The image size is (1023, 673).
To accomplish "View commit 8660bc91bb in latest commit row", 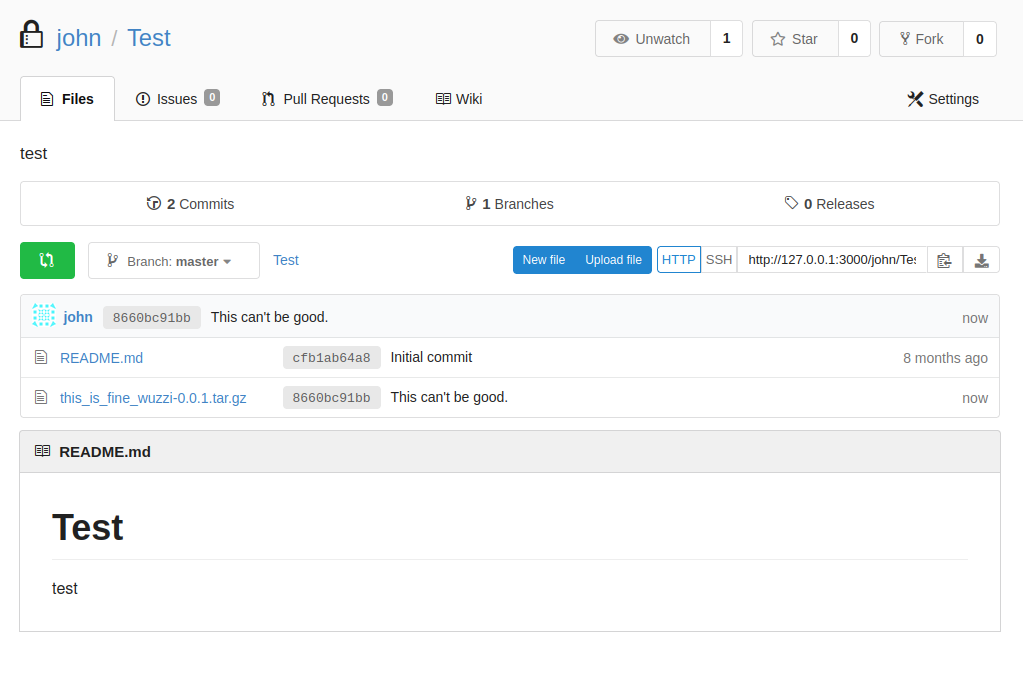I will tap(151, 318).
